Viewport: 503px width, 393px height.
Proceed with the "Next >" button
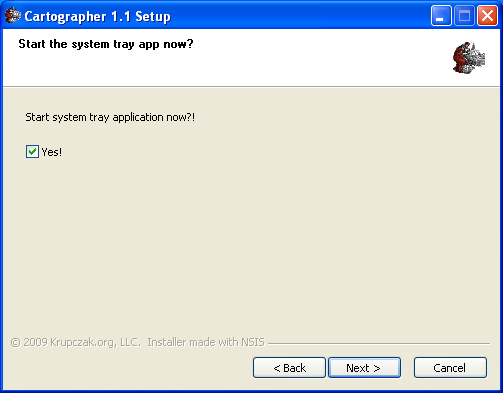(364, 368)
